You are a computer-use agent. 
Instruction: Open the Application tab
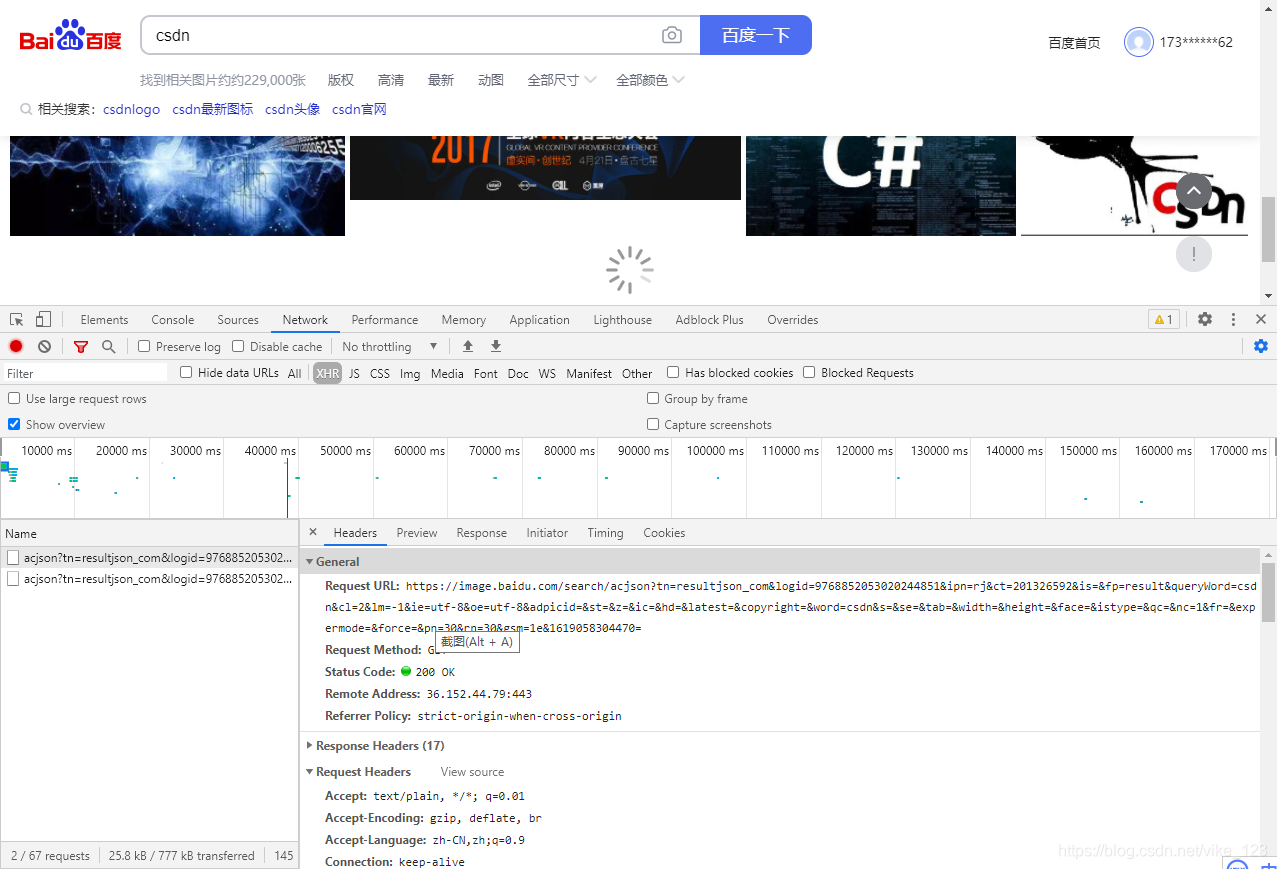(x=539, y=320)
